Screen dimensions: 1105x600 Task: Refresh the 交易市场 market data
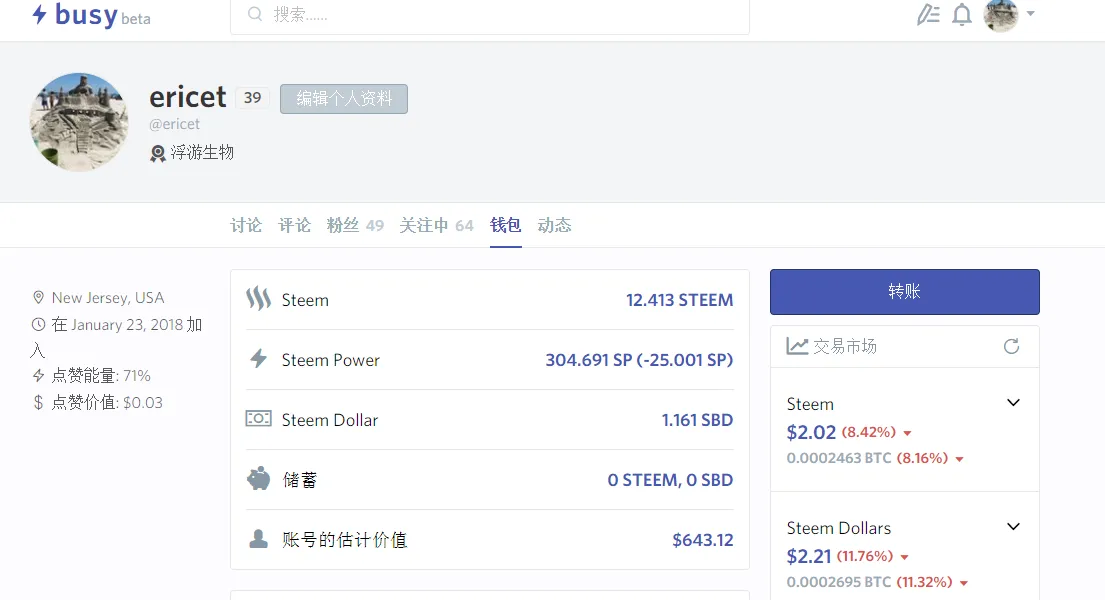tap(1011, 346)
